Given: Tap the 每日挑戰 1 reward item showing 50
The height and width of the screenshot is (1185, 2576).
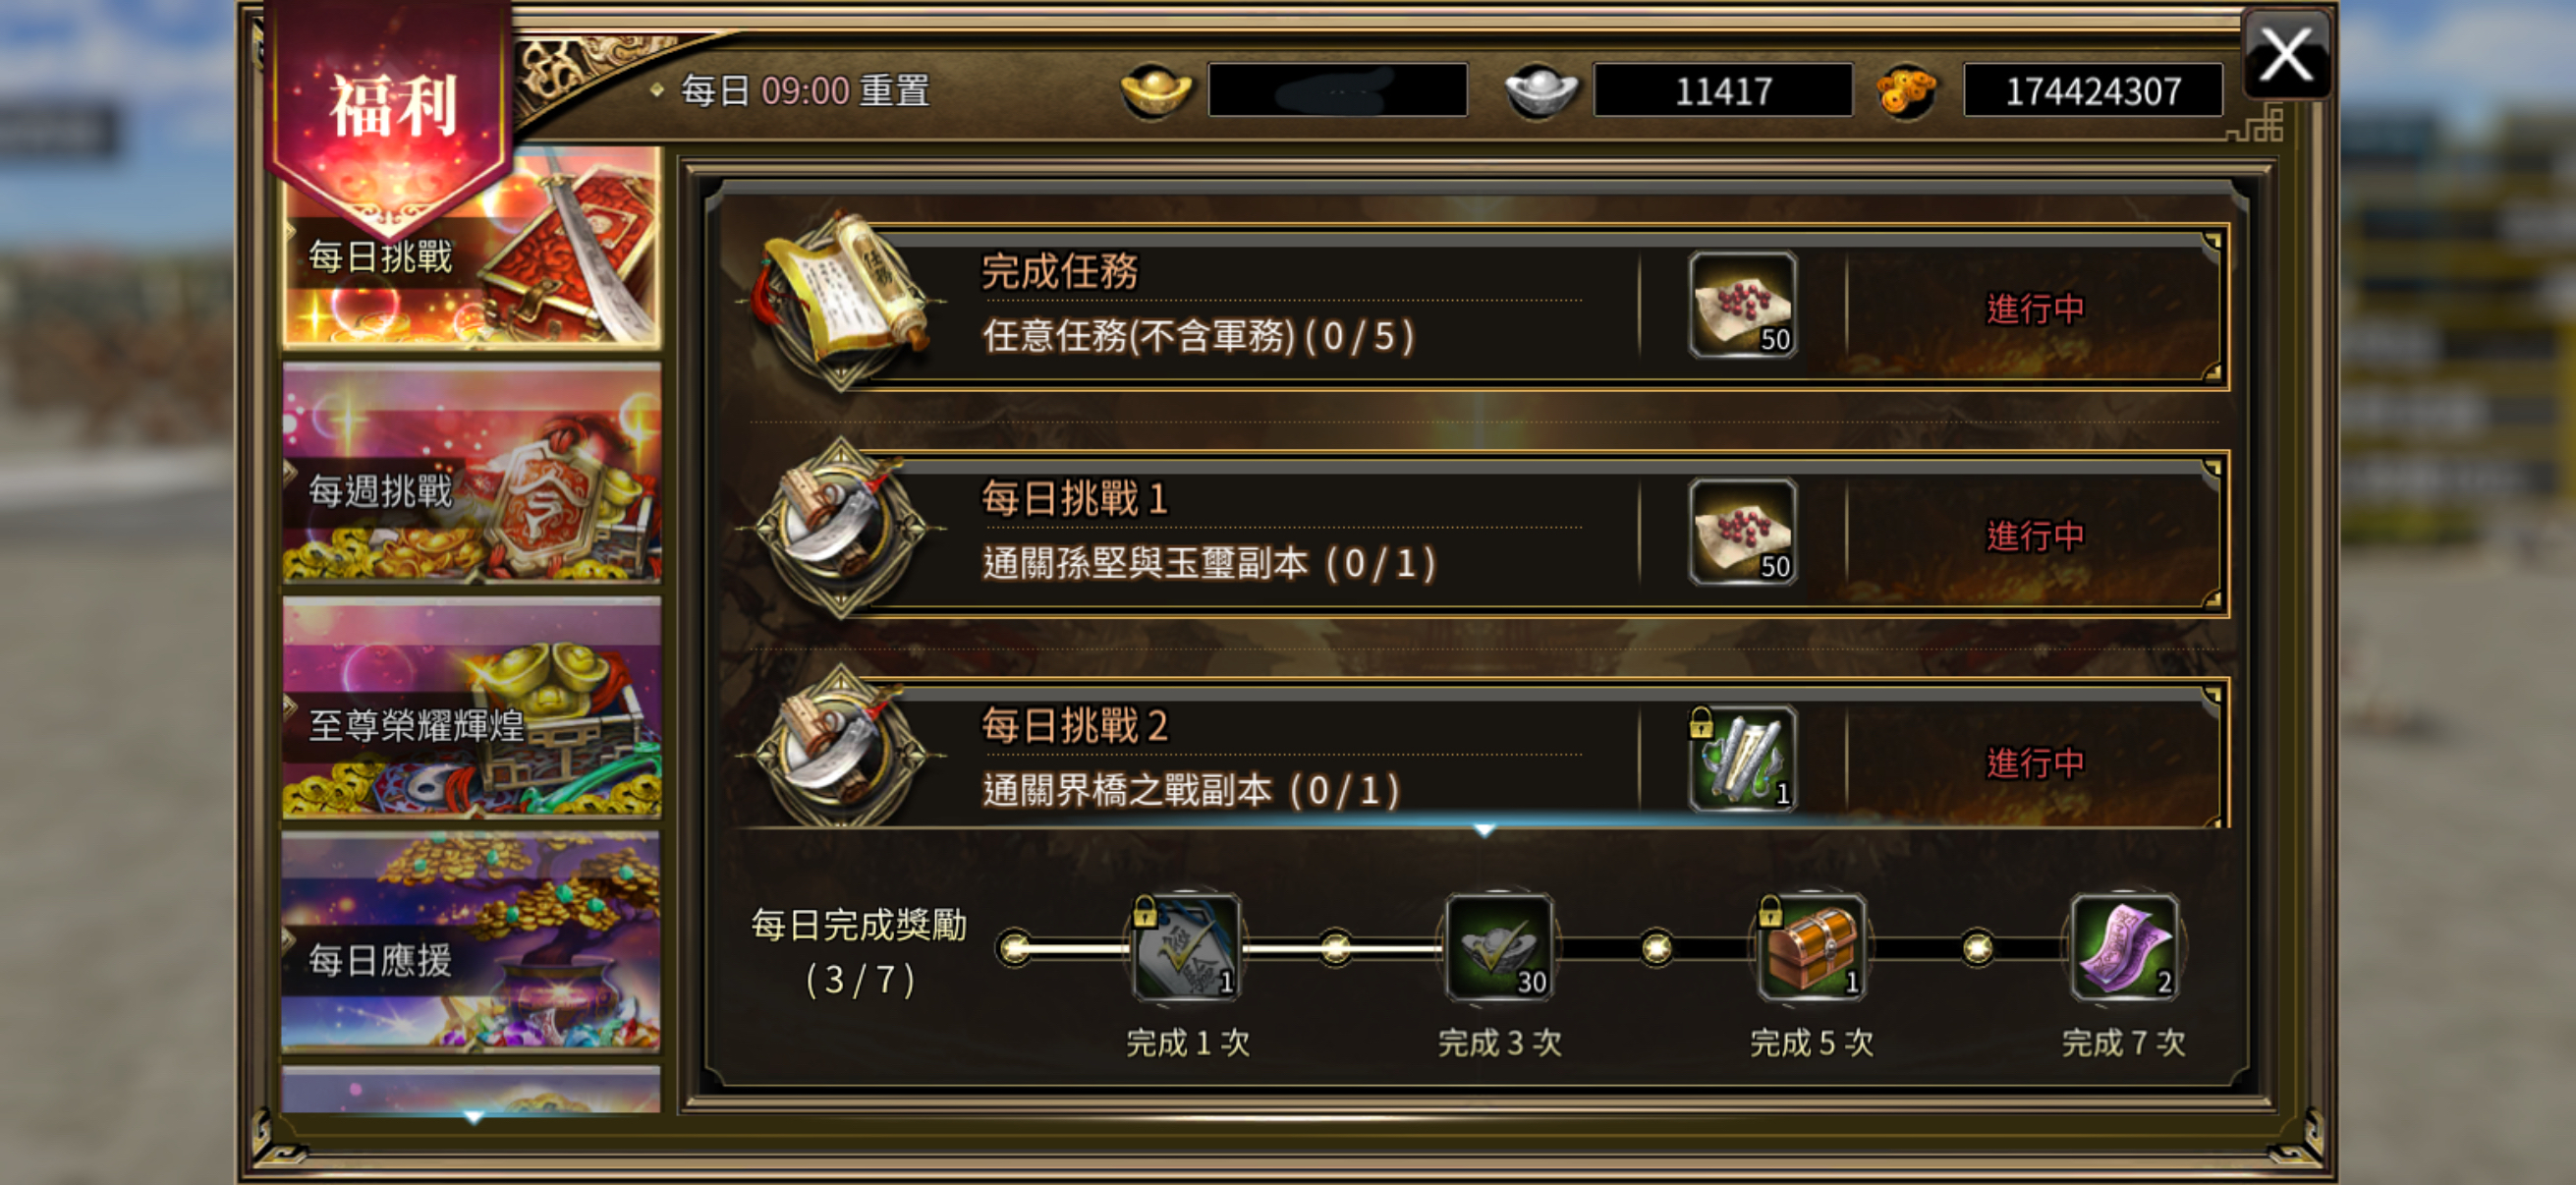Looking at the screenshot, I should [x=1743, y=532].
